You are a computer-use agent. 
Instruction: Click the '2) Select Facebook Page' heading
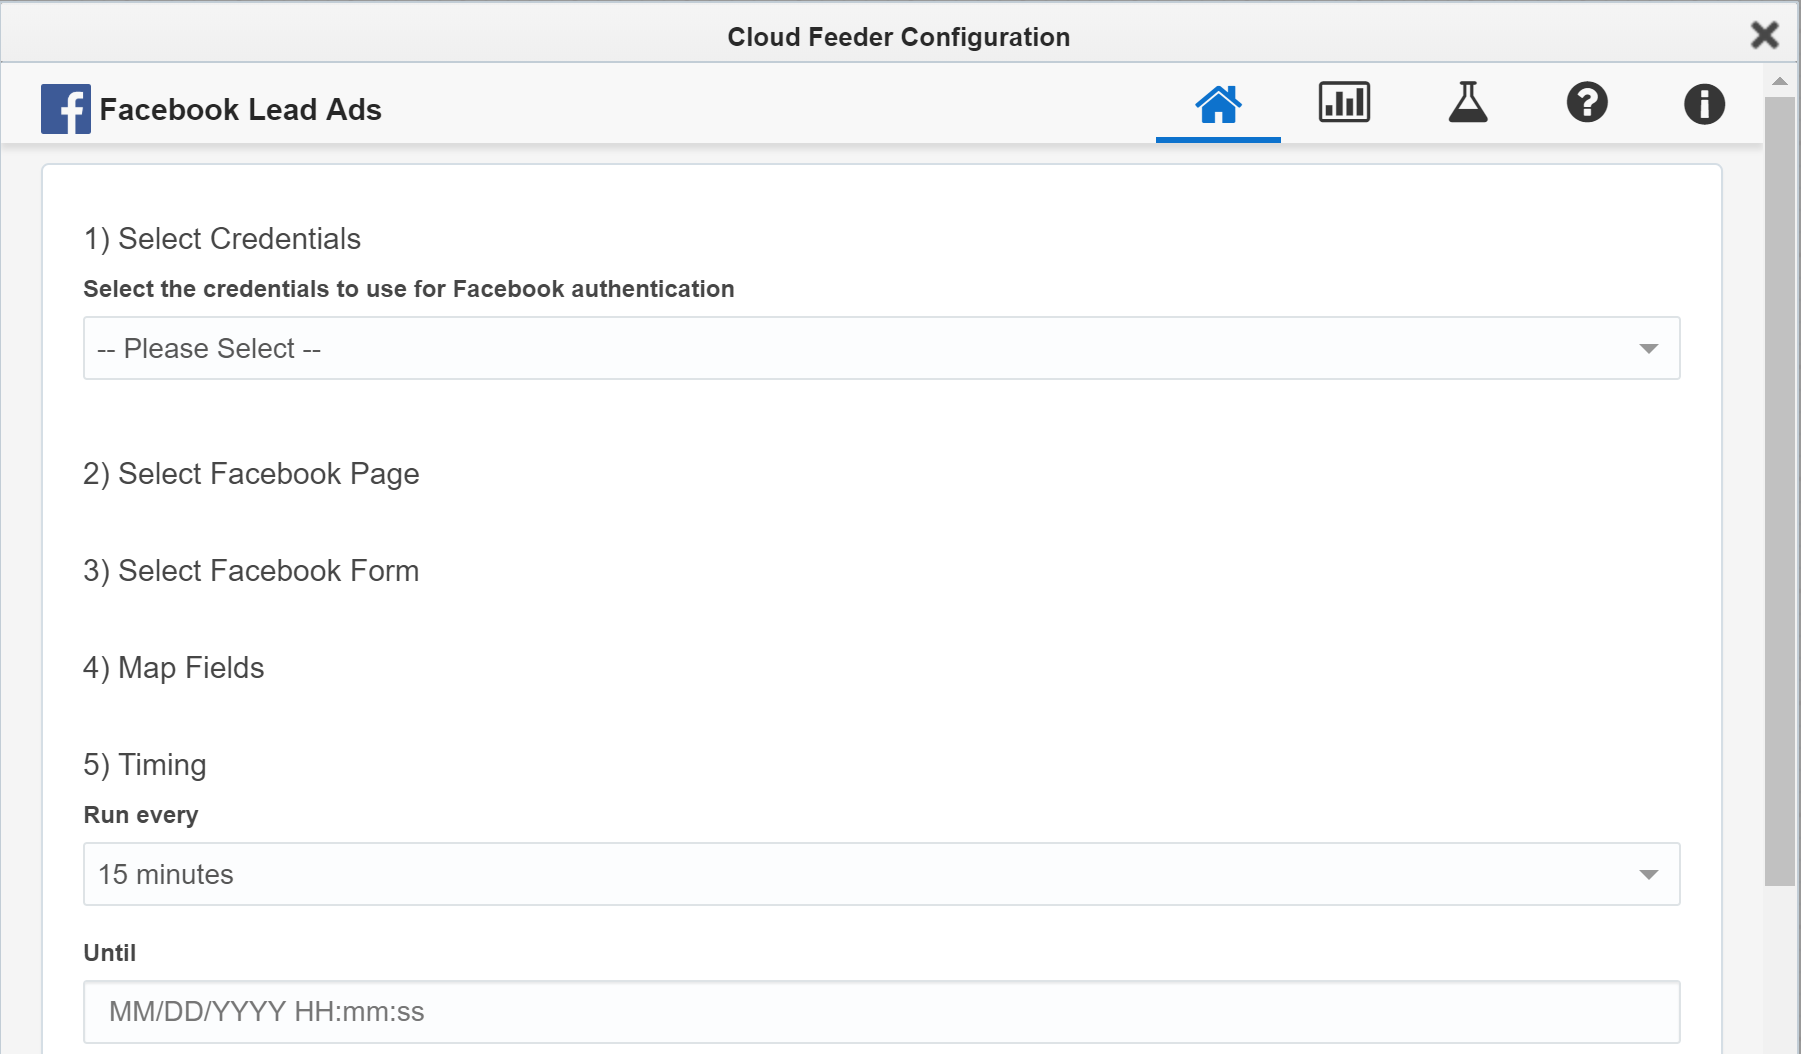(251, 474)
